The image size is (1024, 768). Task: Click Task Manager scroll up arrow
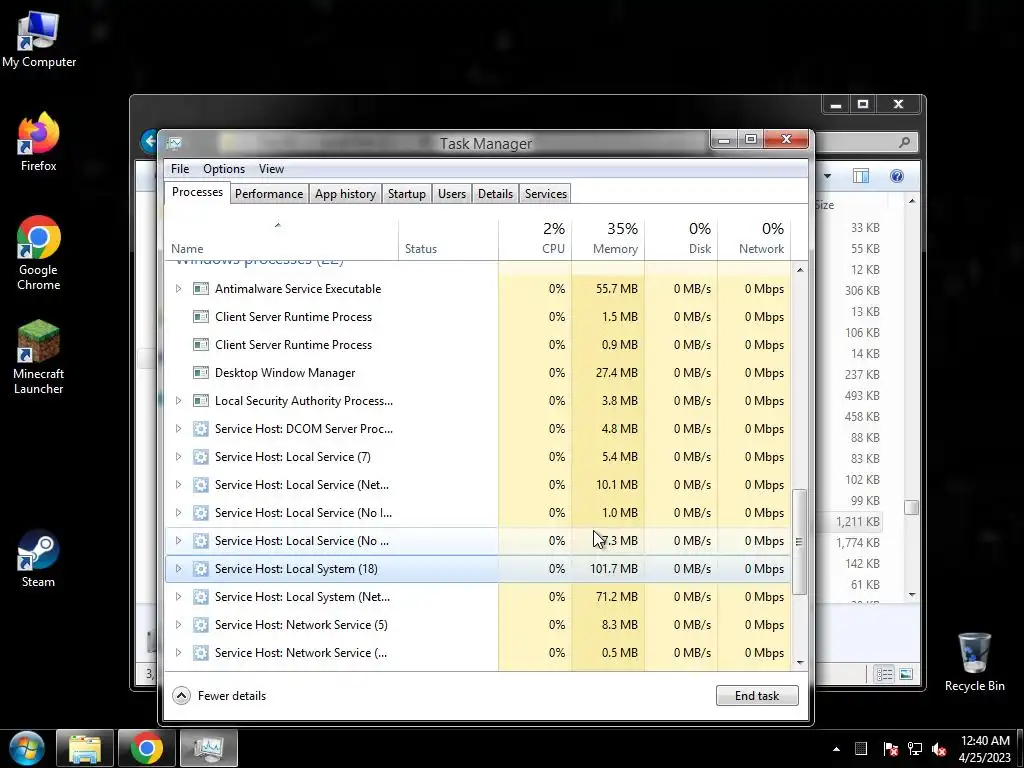[800, 270]
